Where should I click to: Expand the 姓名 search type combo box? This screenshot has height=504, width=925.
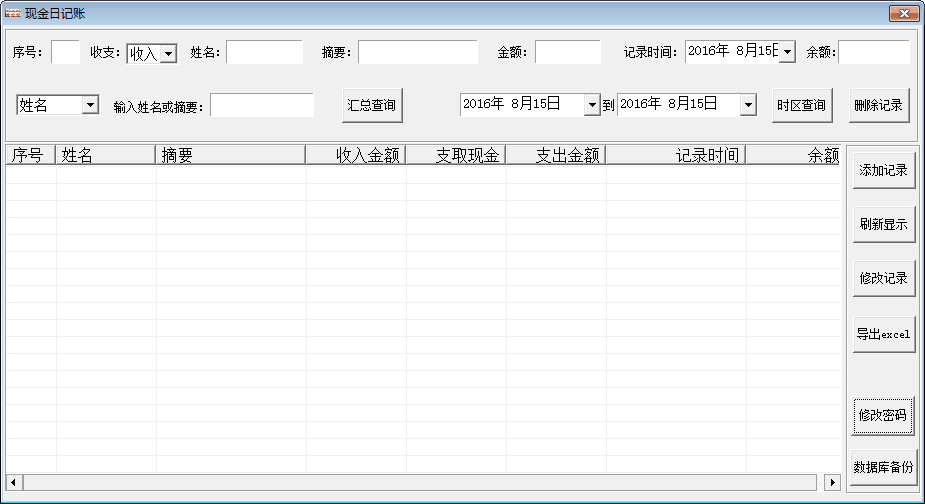click(90, 105)
